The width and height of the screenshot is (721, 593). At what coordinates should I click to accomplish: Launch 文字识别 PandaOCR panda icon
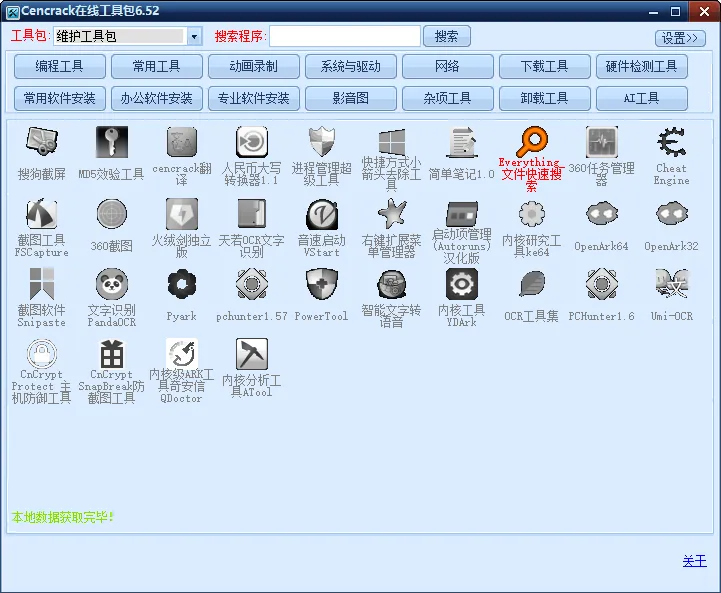pos(112,284)
